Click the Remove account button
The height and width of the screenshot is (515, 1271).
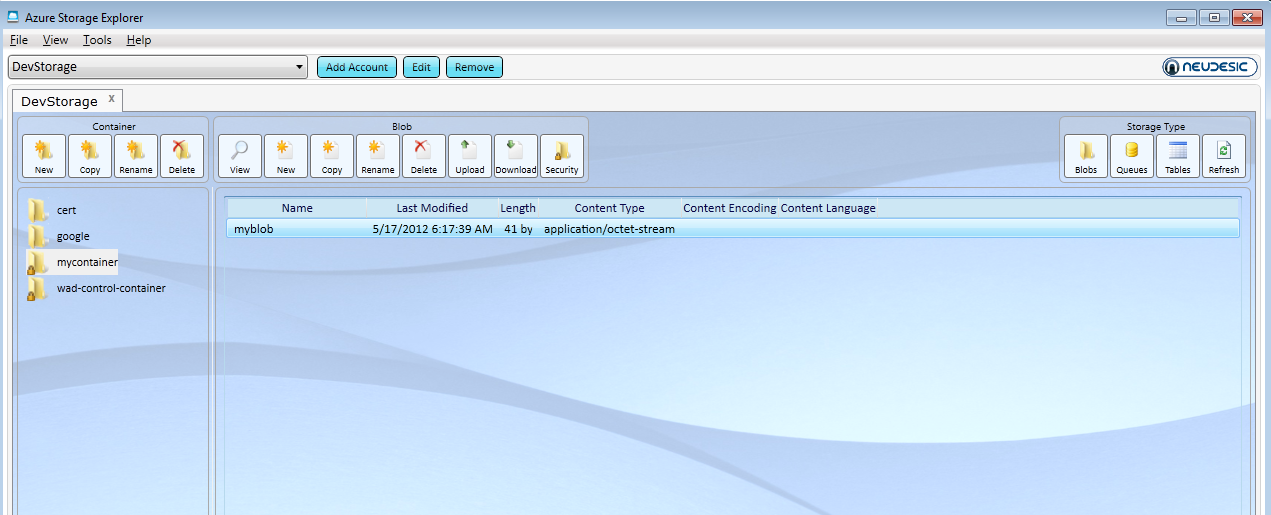[474, 67]
